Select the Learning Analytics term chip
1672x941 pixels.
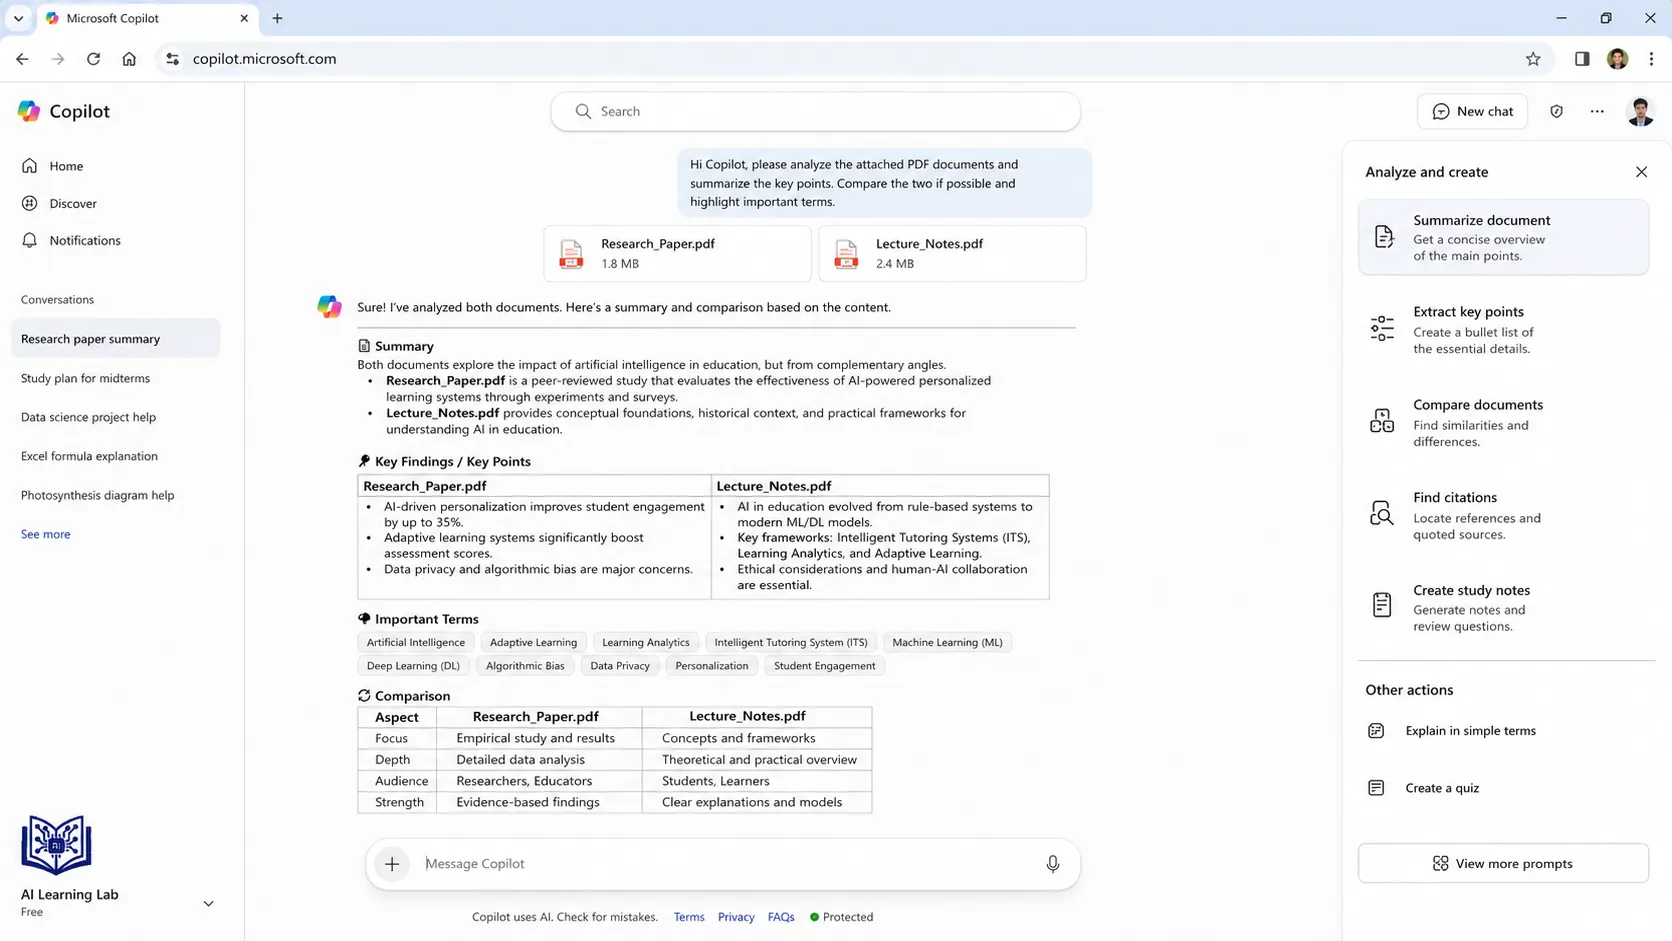point(646,642)
